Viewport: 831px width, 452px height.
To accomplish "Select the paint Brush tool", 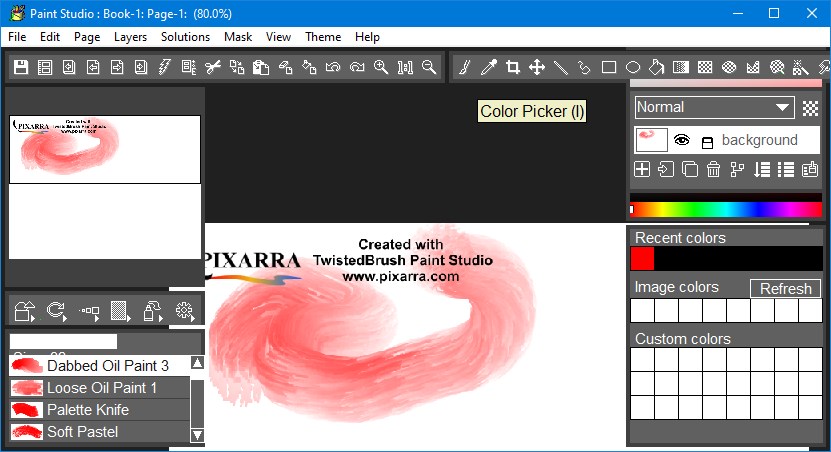I will [465, 67].
